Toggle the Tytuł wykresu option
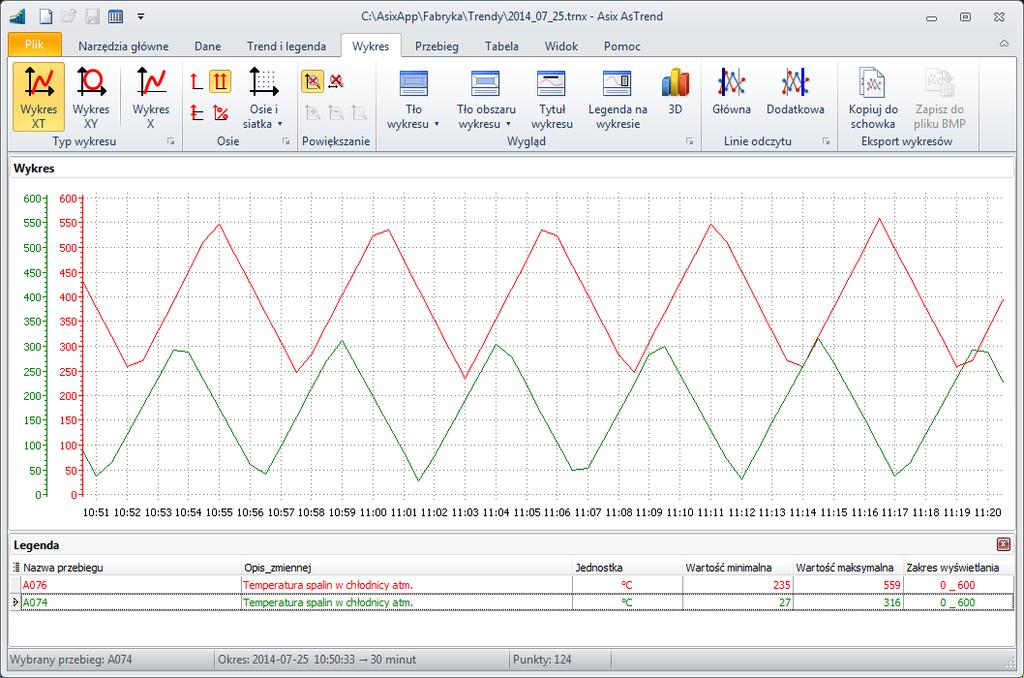Screen dimensions: 1024x678 552,97
